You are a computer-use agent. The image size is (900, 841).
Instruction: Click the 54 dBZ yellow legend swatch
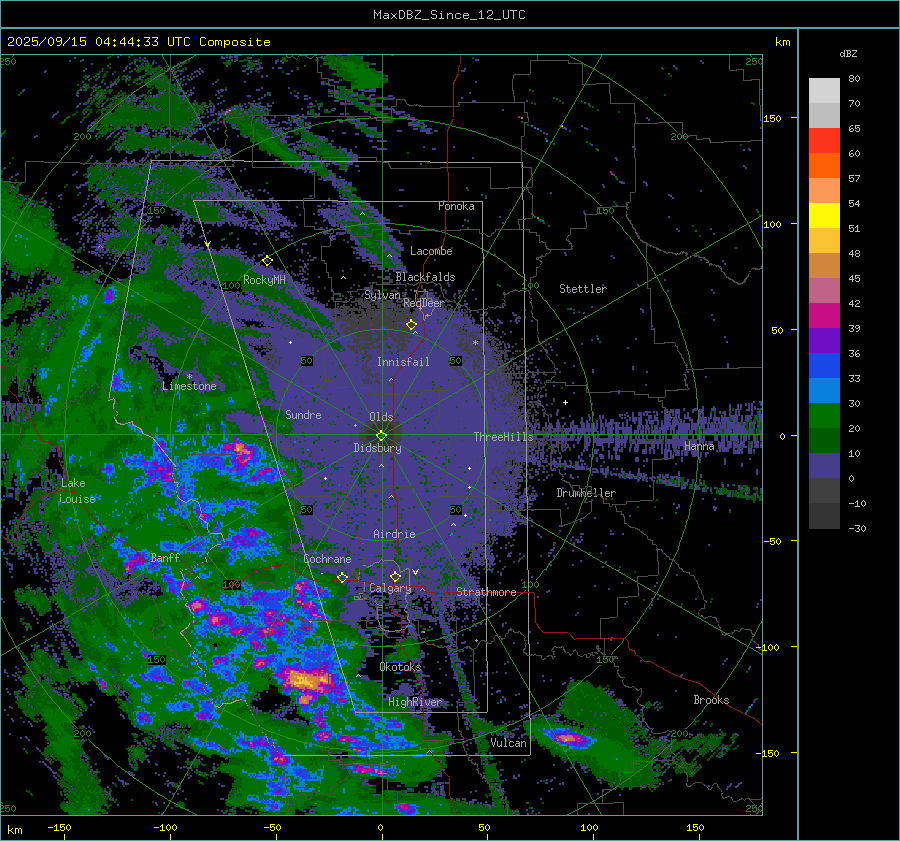pos(824,215)
